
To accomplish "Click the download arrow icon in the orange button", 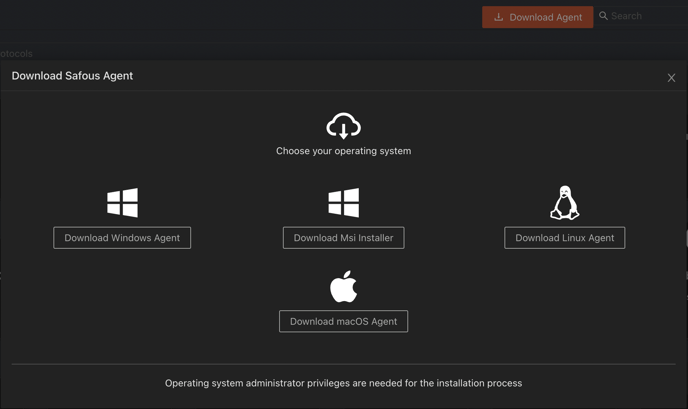I will (499, 17).
